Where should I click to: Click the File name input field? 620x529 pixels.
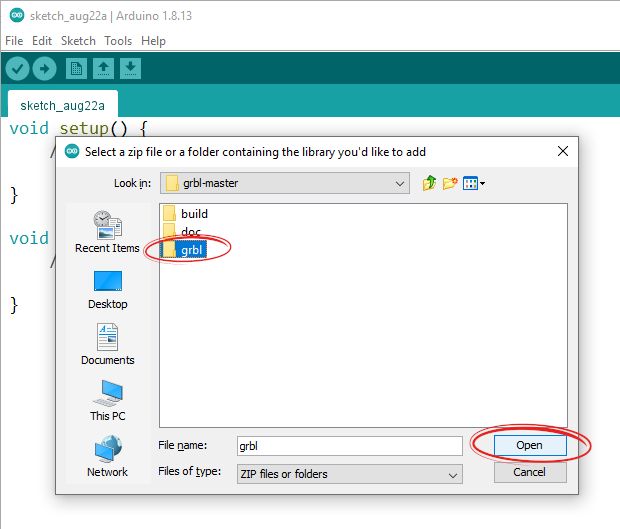pos(350,446)
